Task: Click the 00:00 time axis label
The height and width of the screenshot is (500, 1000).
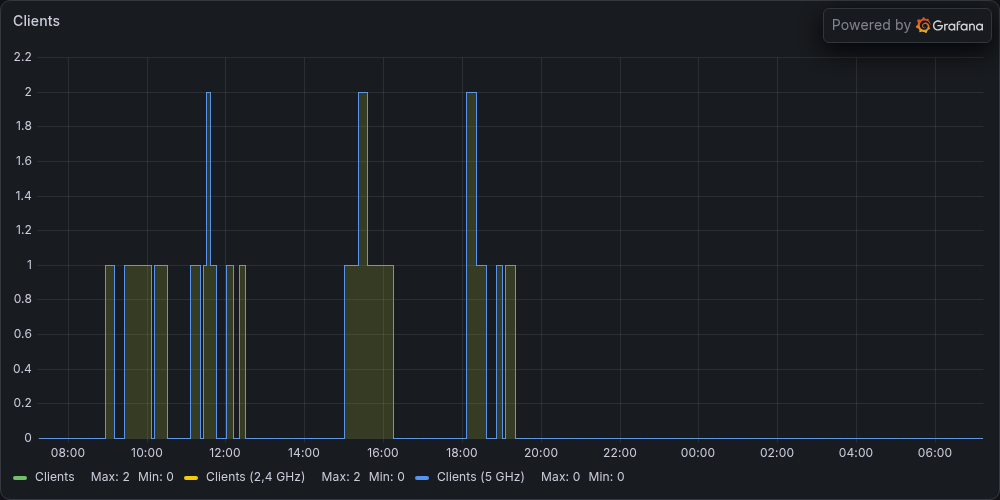Action: pos(698,453)
